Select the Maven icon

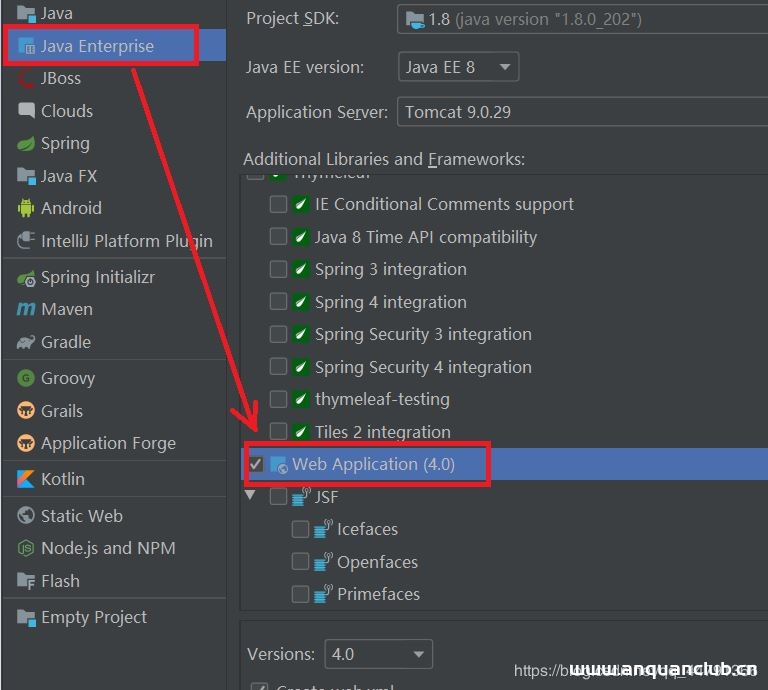coord(26,310)
